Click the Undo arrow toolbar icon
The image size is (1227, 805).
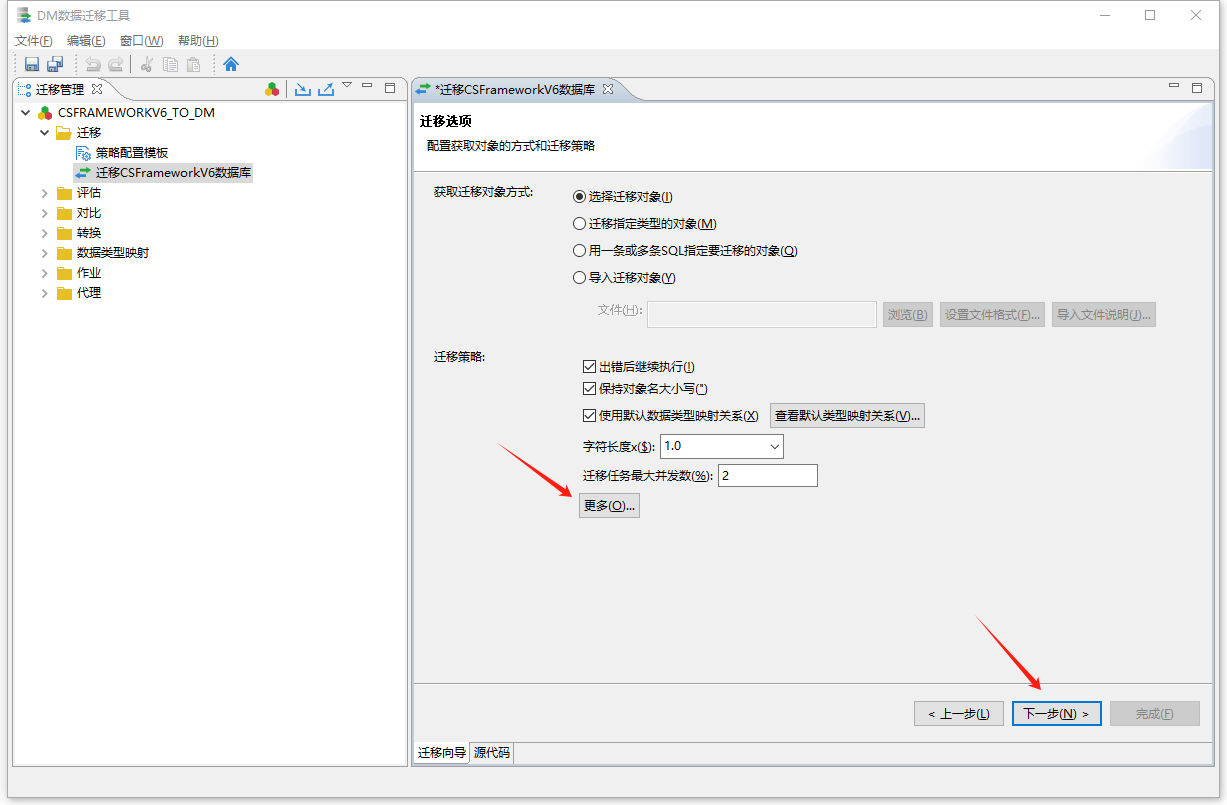pyautogui.click(x=93, y=64)
